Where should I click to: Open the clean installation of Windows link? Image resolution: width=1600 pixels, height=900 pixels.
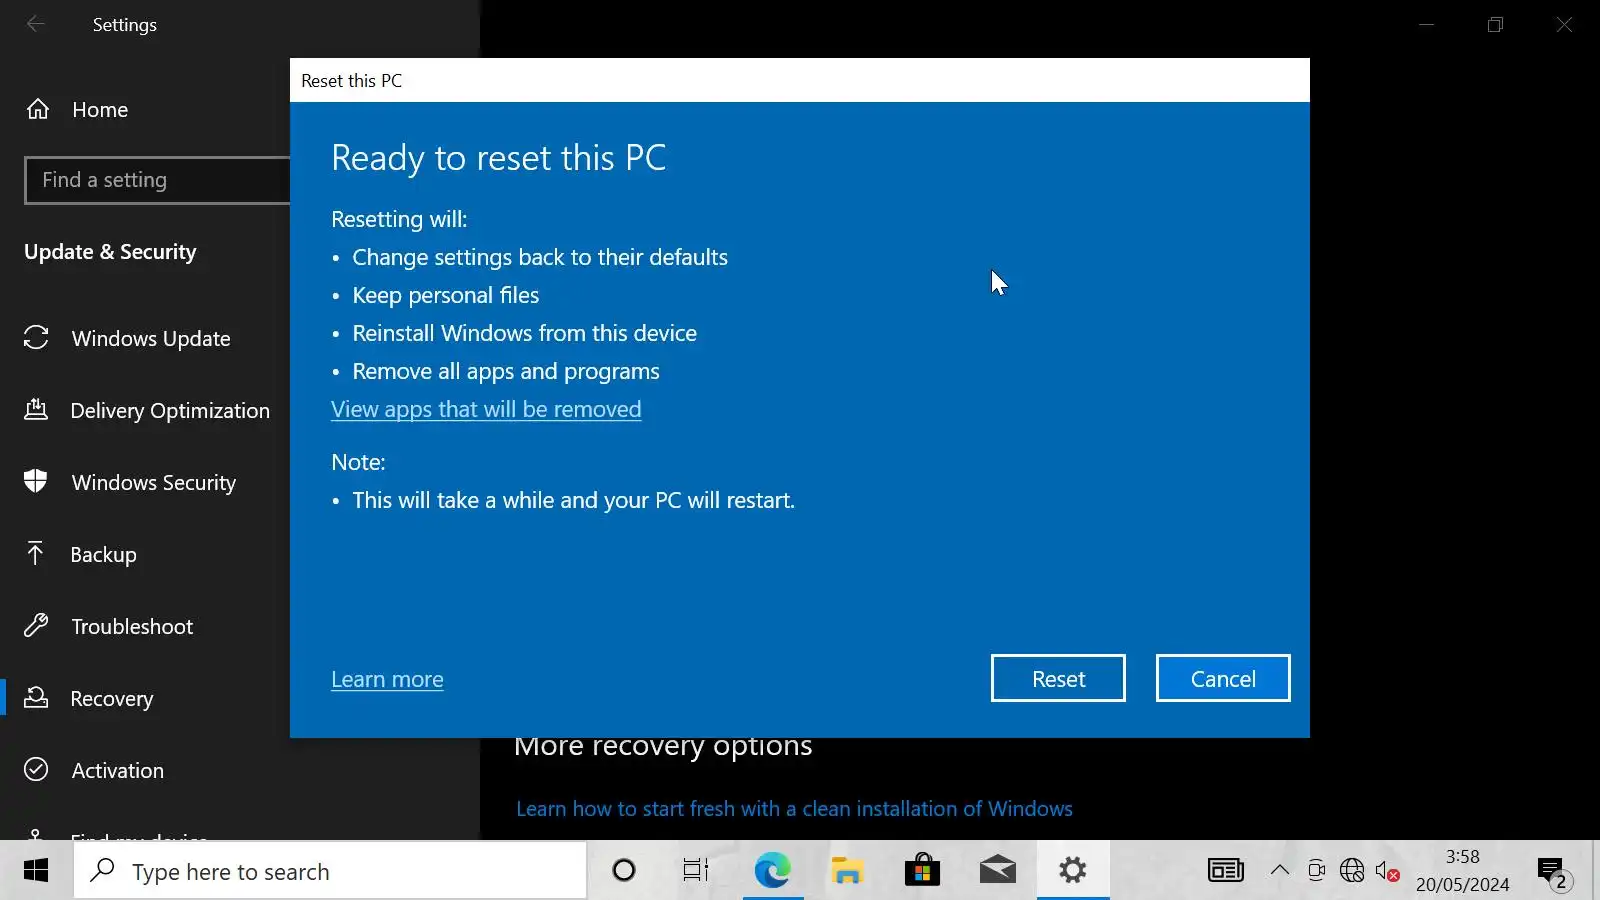point(794,808)
